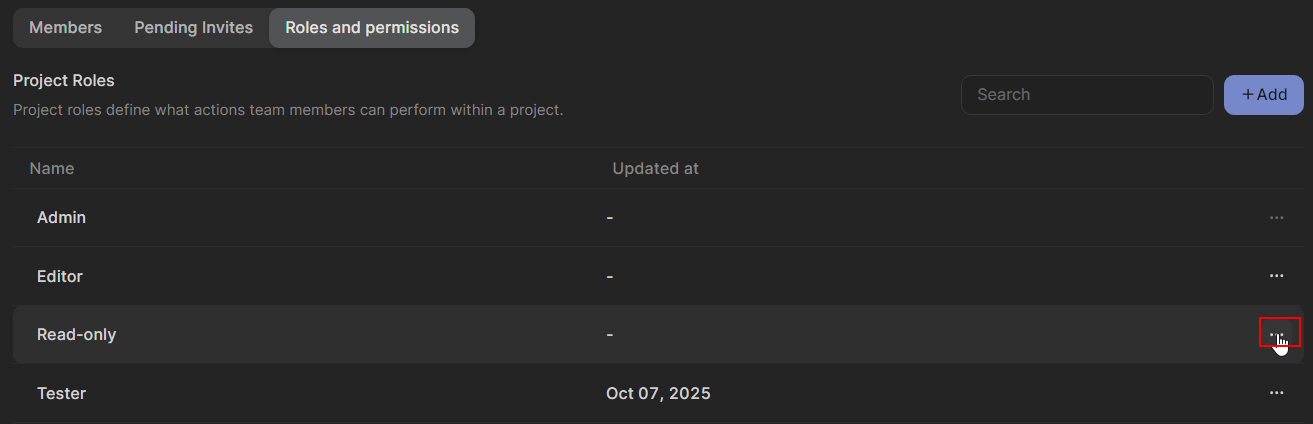Switch to the Members tab
The width and height of the screenshot is (1313, 424).
coord(65,28)
